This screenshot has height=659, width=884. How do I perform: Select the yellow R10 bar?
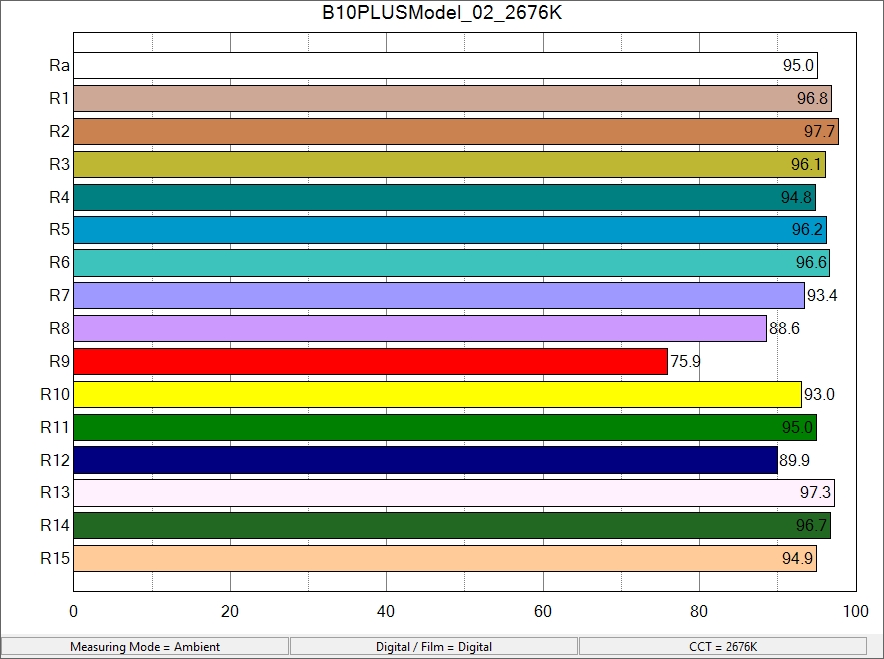click(x=437, y=394)
